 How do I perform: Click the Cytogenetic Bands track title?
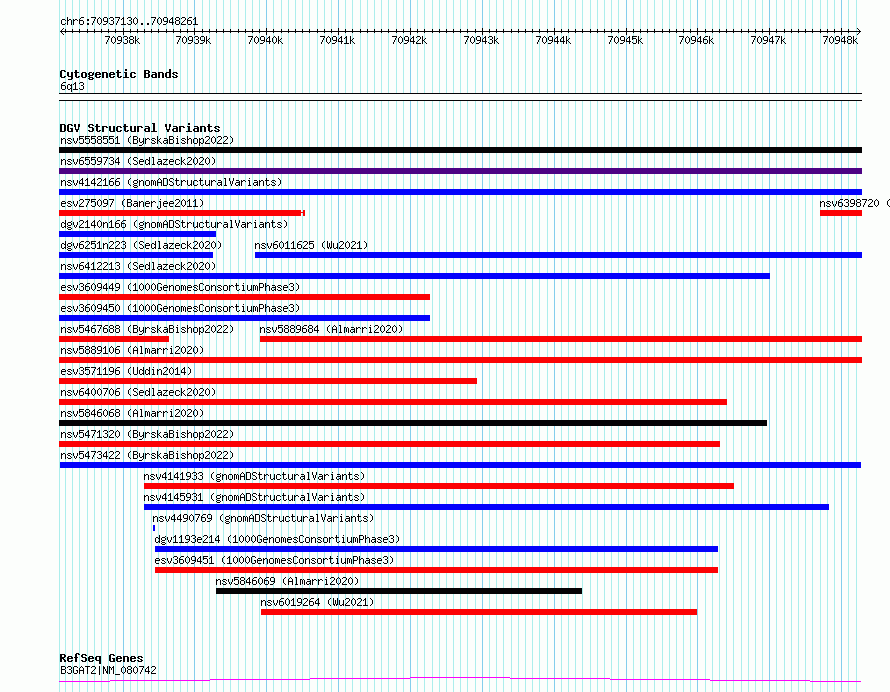pos(119,74)
